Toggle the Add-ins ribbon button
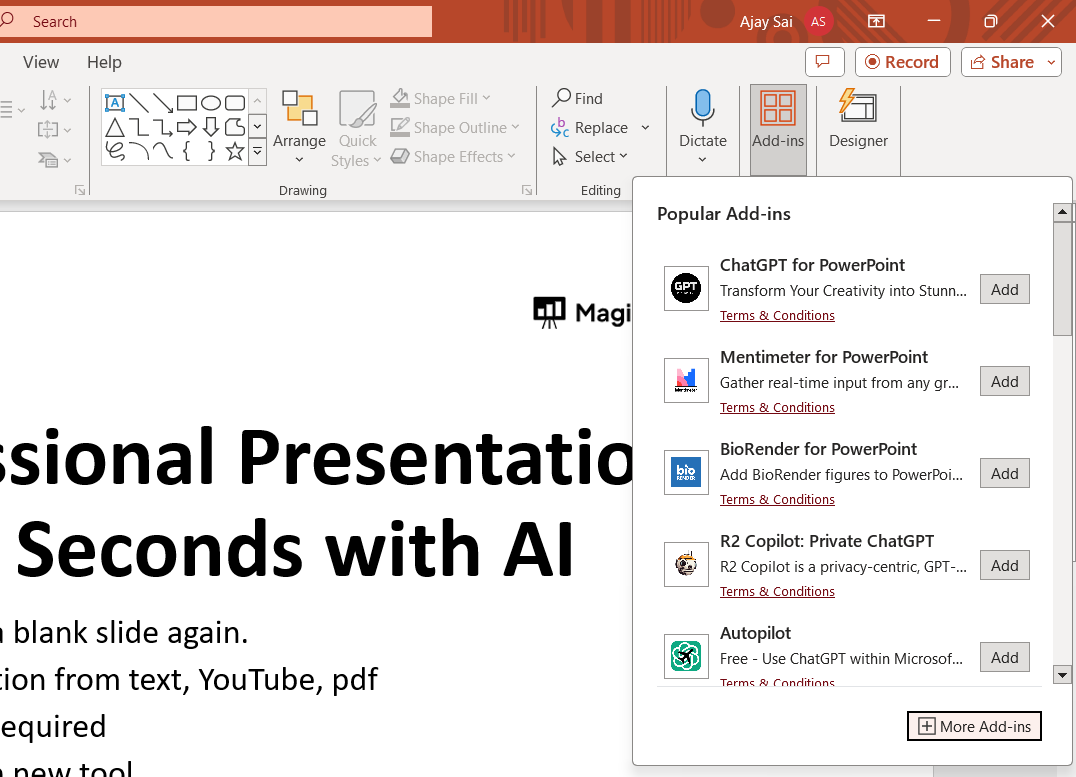1076x777 pixels. tap(778, 122)
